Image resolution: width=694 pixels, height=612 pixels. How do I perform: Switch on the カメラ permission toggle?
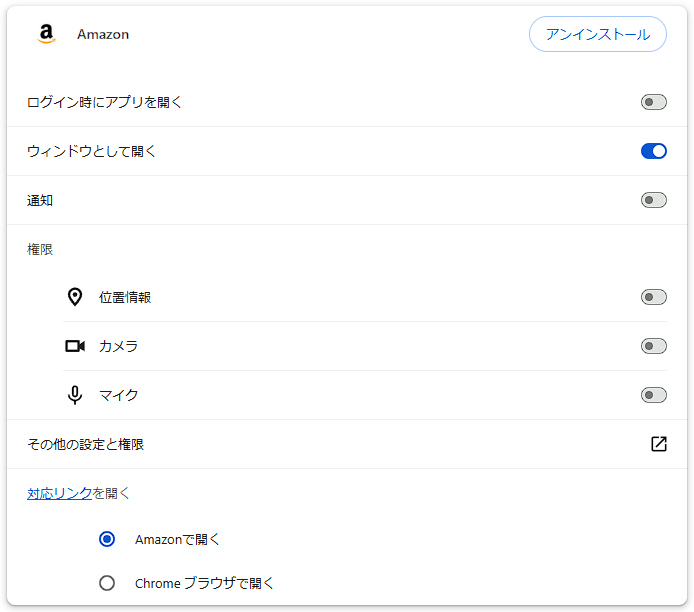tap(653, 346)
